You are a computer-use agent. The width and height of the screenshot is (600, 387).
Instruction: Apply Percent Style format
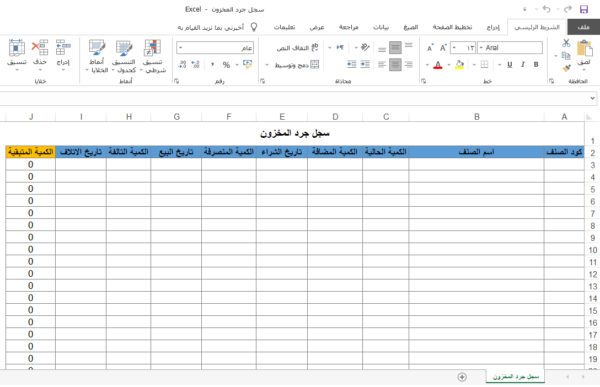(x=226, y=65)
